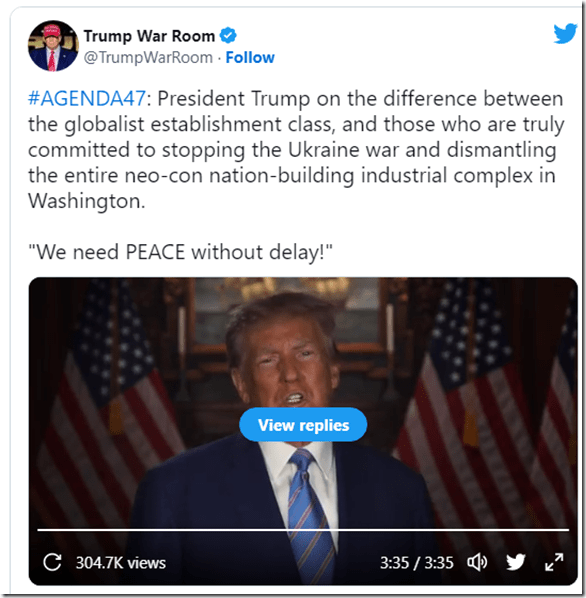Click the end of the video progress line
Screen dimensions: 586x598
[567, 530]
